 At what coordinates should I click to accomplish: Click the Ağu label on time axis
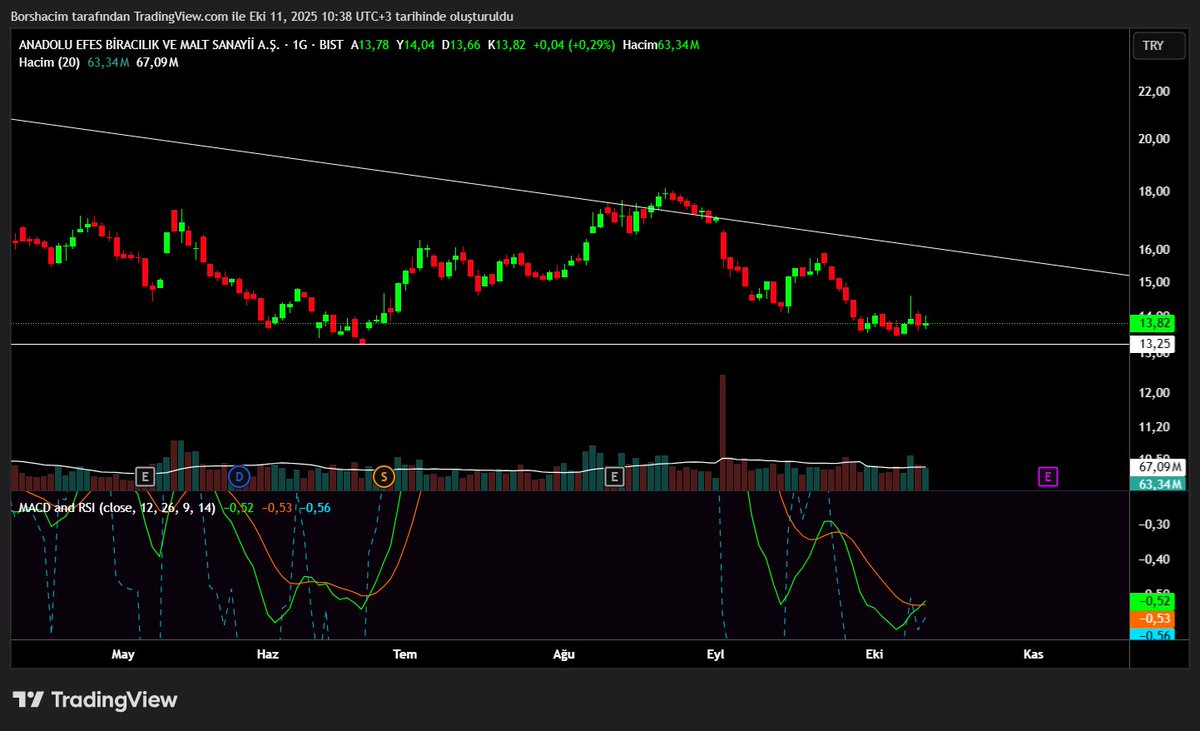pyautogui.click(x=565, y=654)
